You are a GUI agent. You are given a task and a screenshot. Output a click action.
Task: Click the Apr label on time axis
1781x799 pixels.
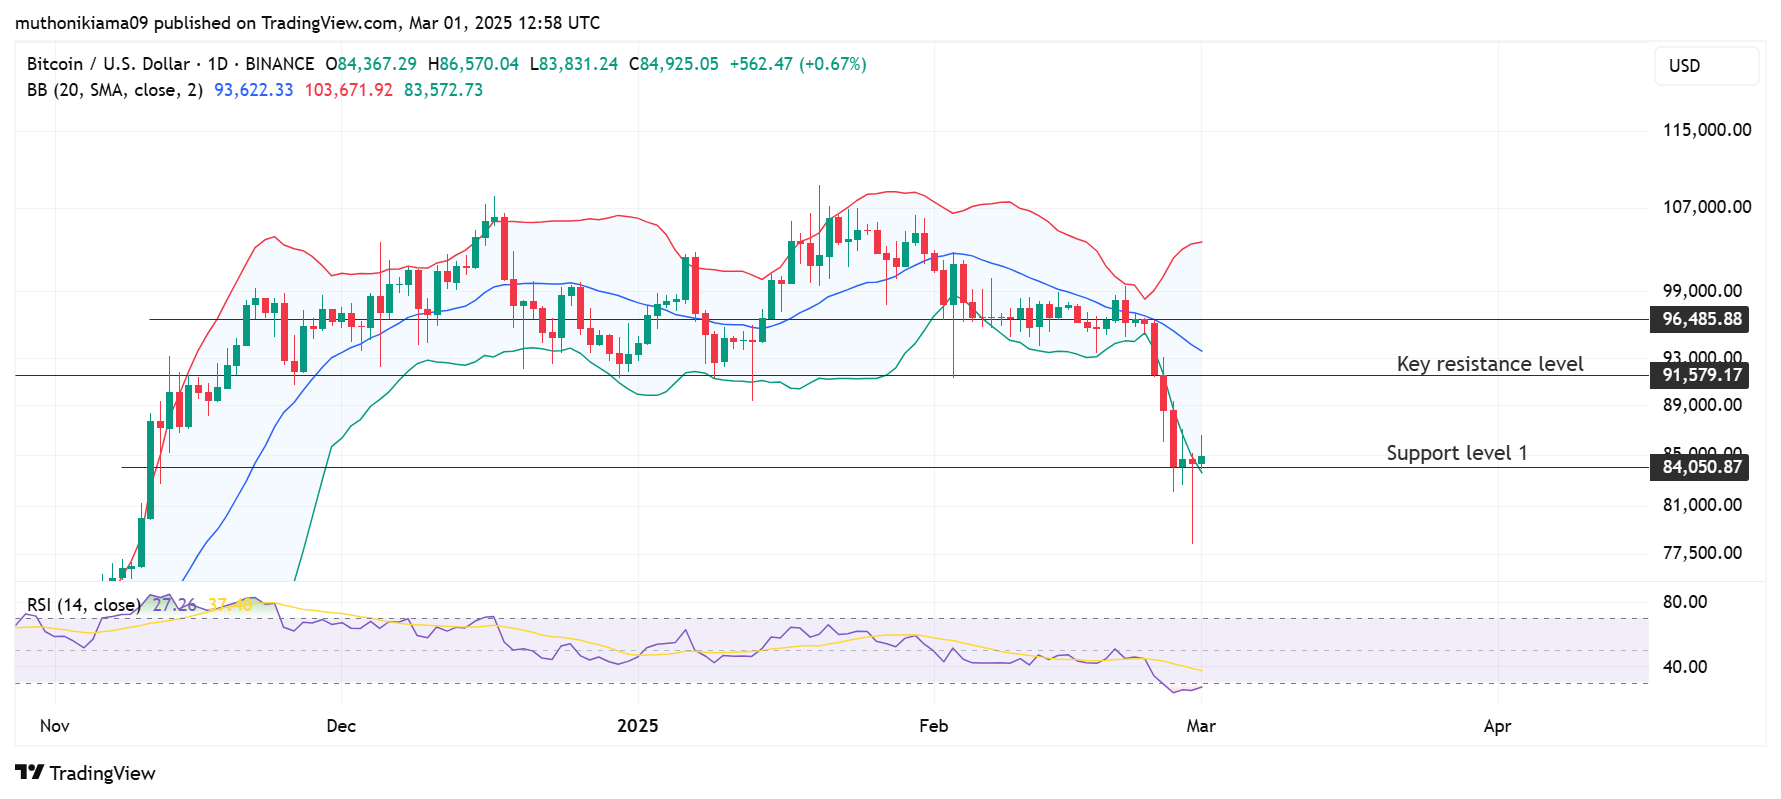pyautogui.click(x=1496, y=726)
